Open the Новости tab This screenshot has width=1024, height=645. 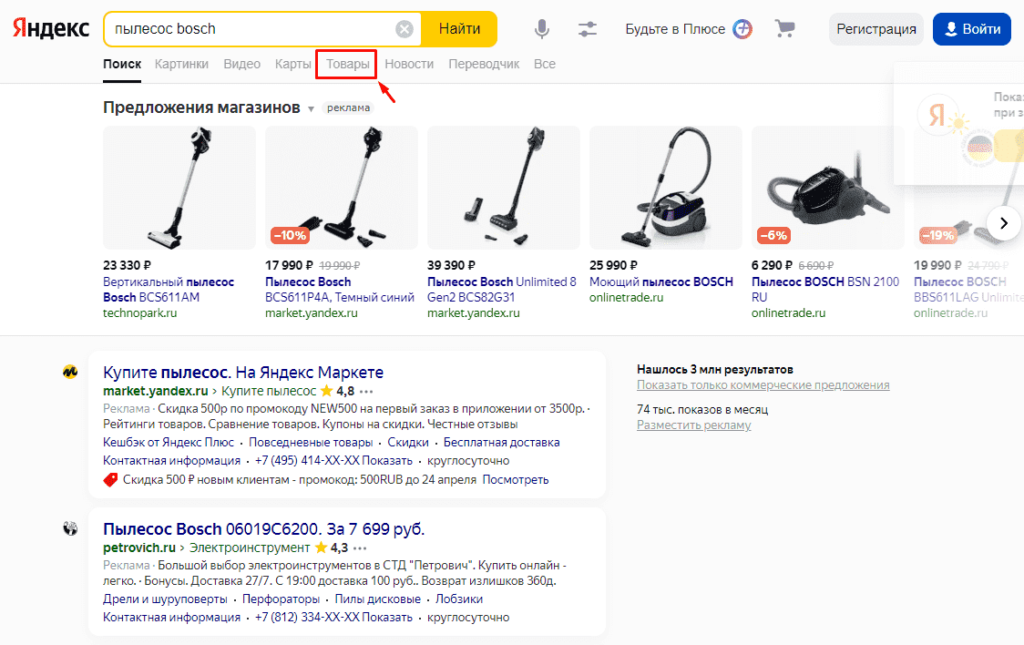coord(409,64)
